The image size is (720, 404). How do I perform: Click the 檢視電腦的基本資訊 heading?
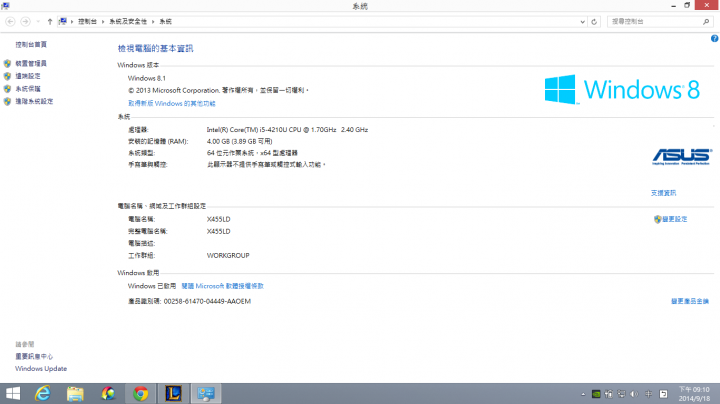pos(155,49)
